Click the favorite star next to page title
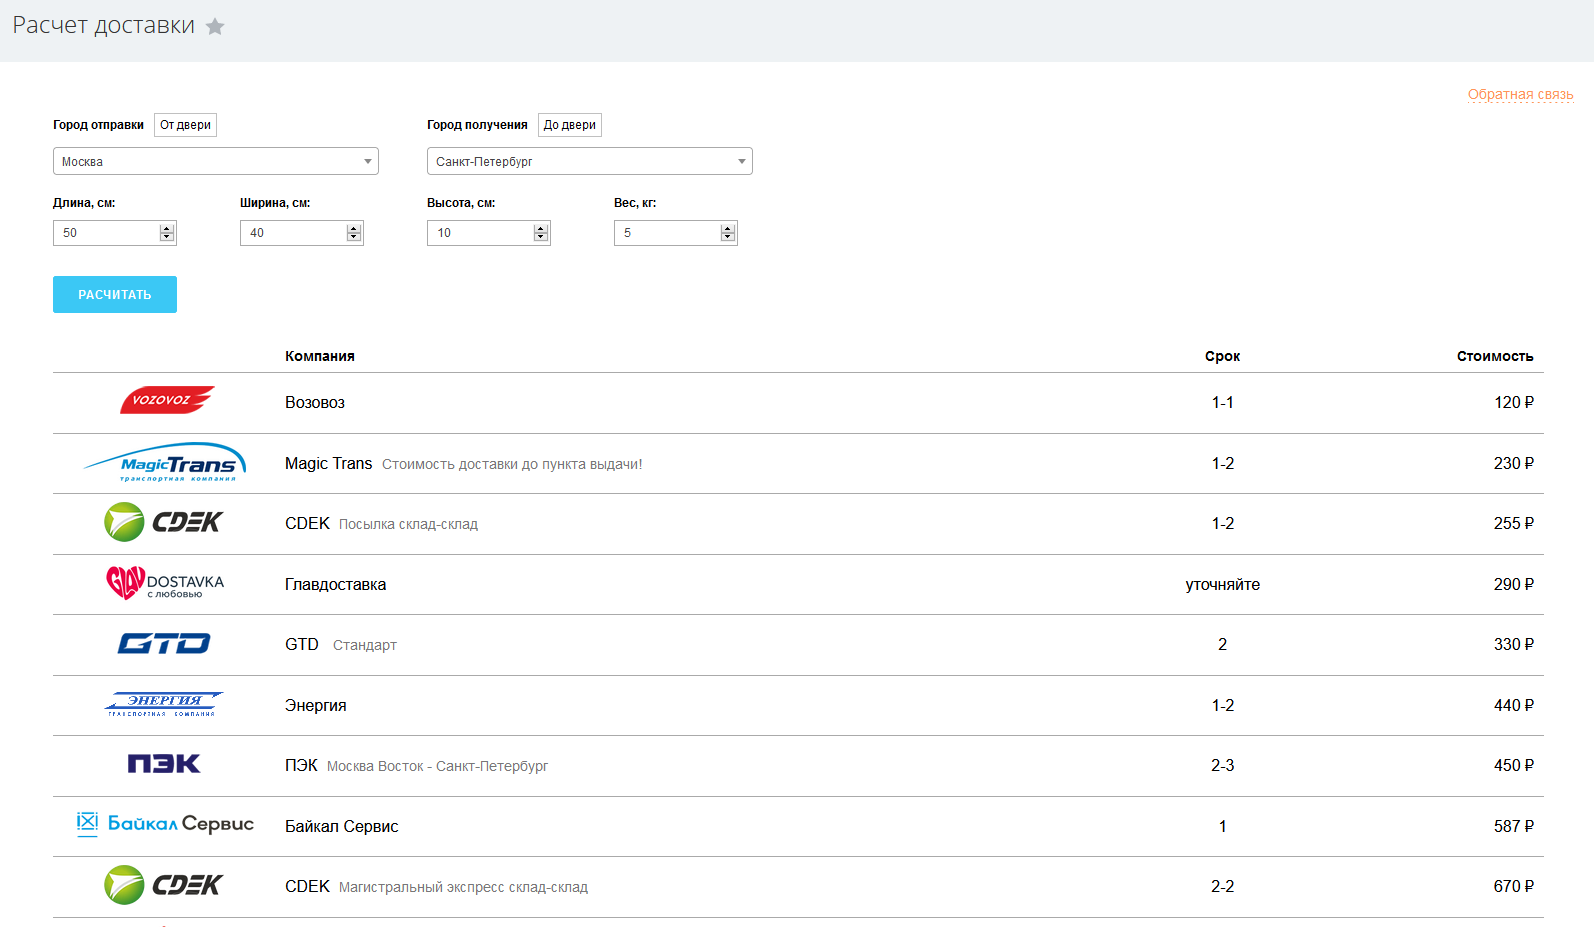 click(215, 27)
